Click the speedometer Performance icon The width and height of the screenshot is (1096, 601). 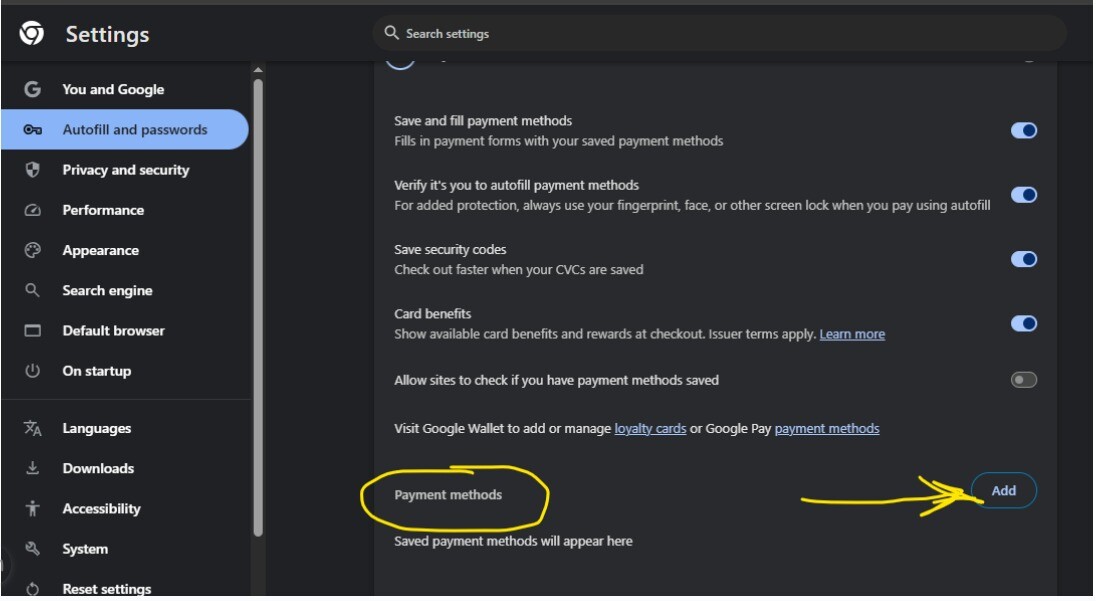(x=32, y=210)
